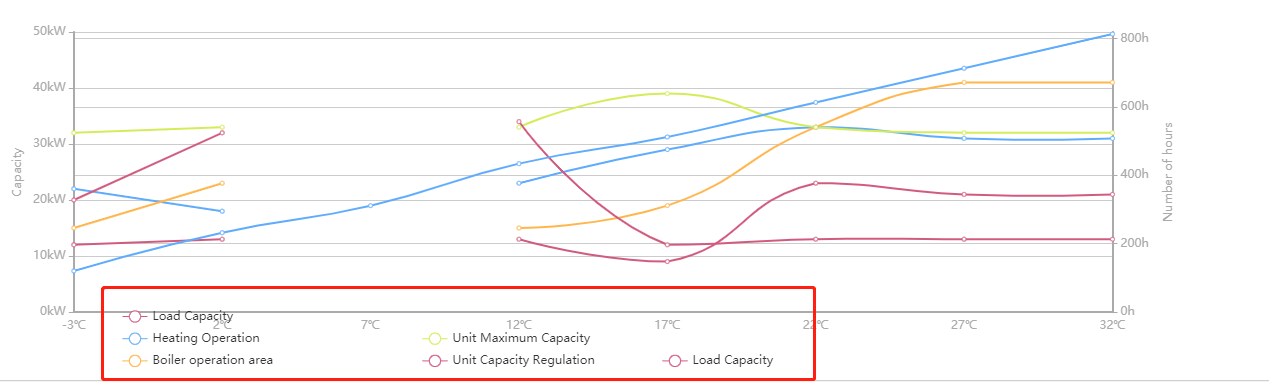Click the Number of hours axis title
Screen dimensions: 1269x382
1168,172
